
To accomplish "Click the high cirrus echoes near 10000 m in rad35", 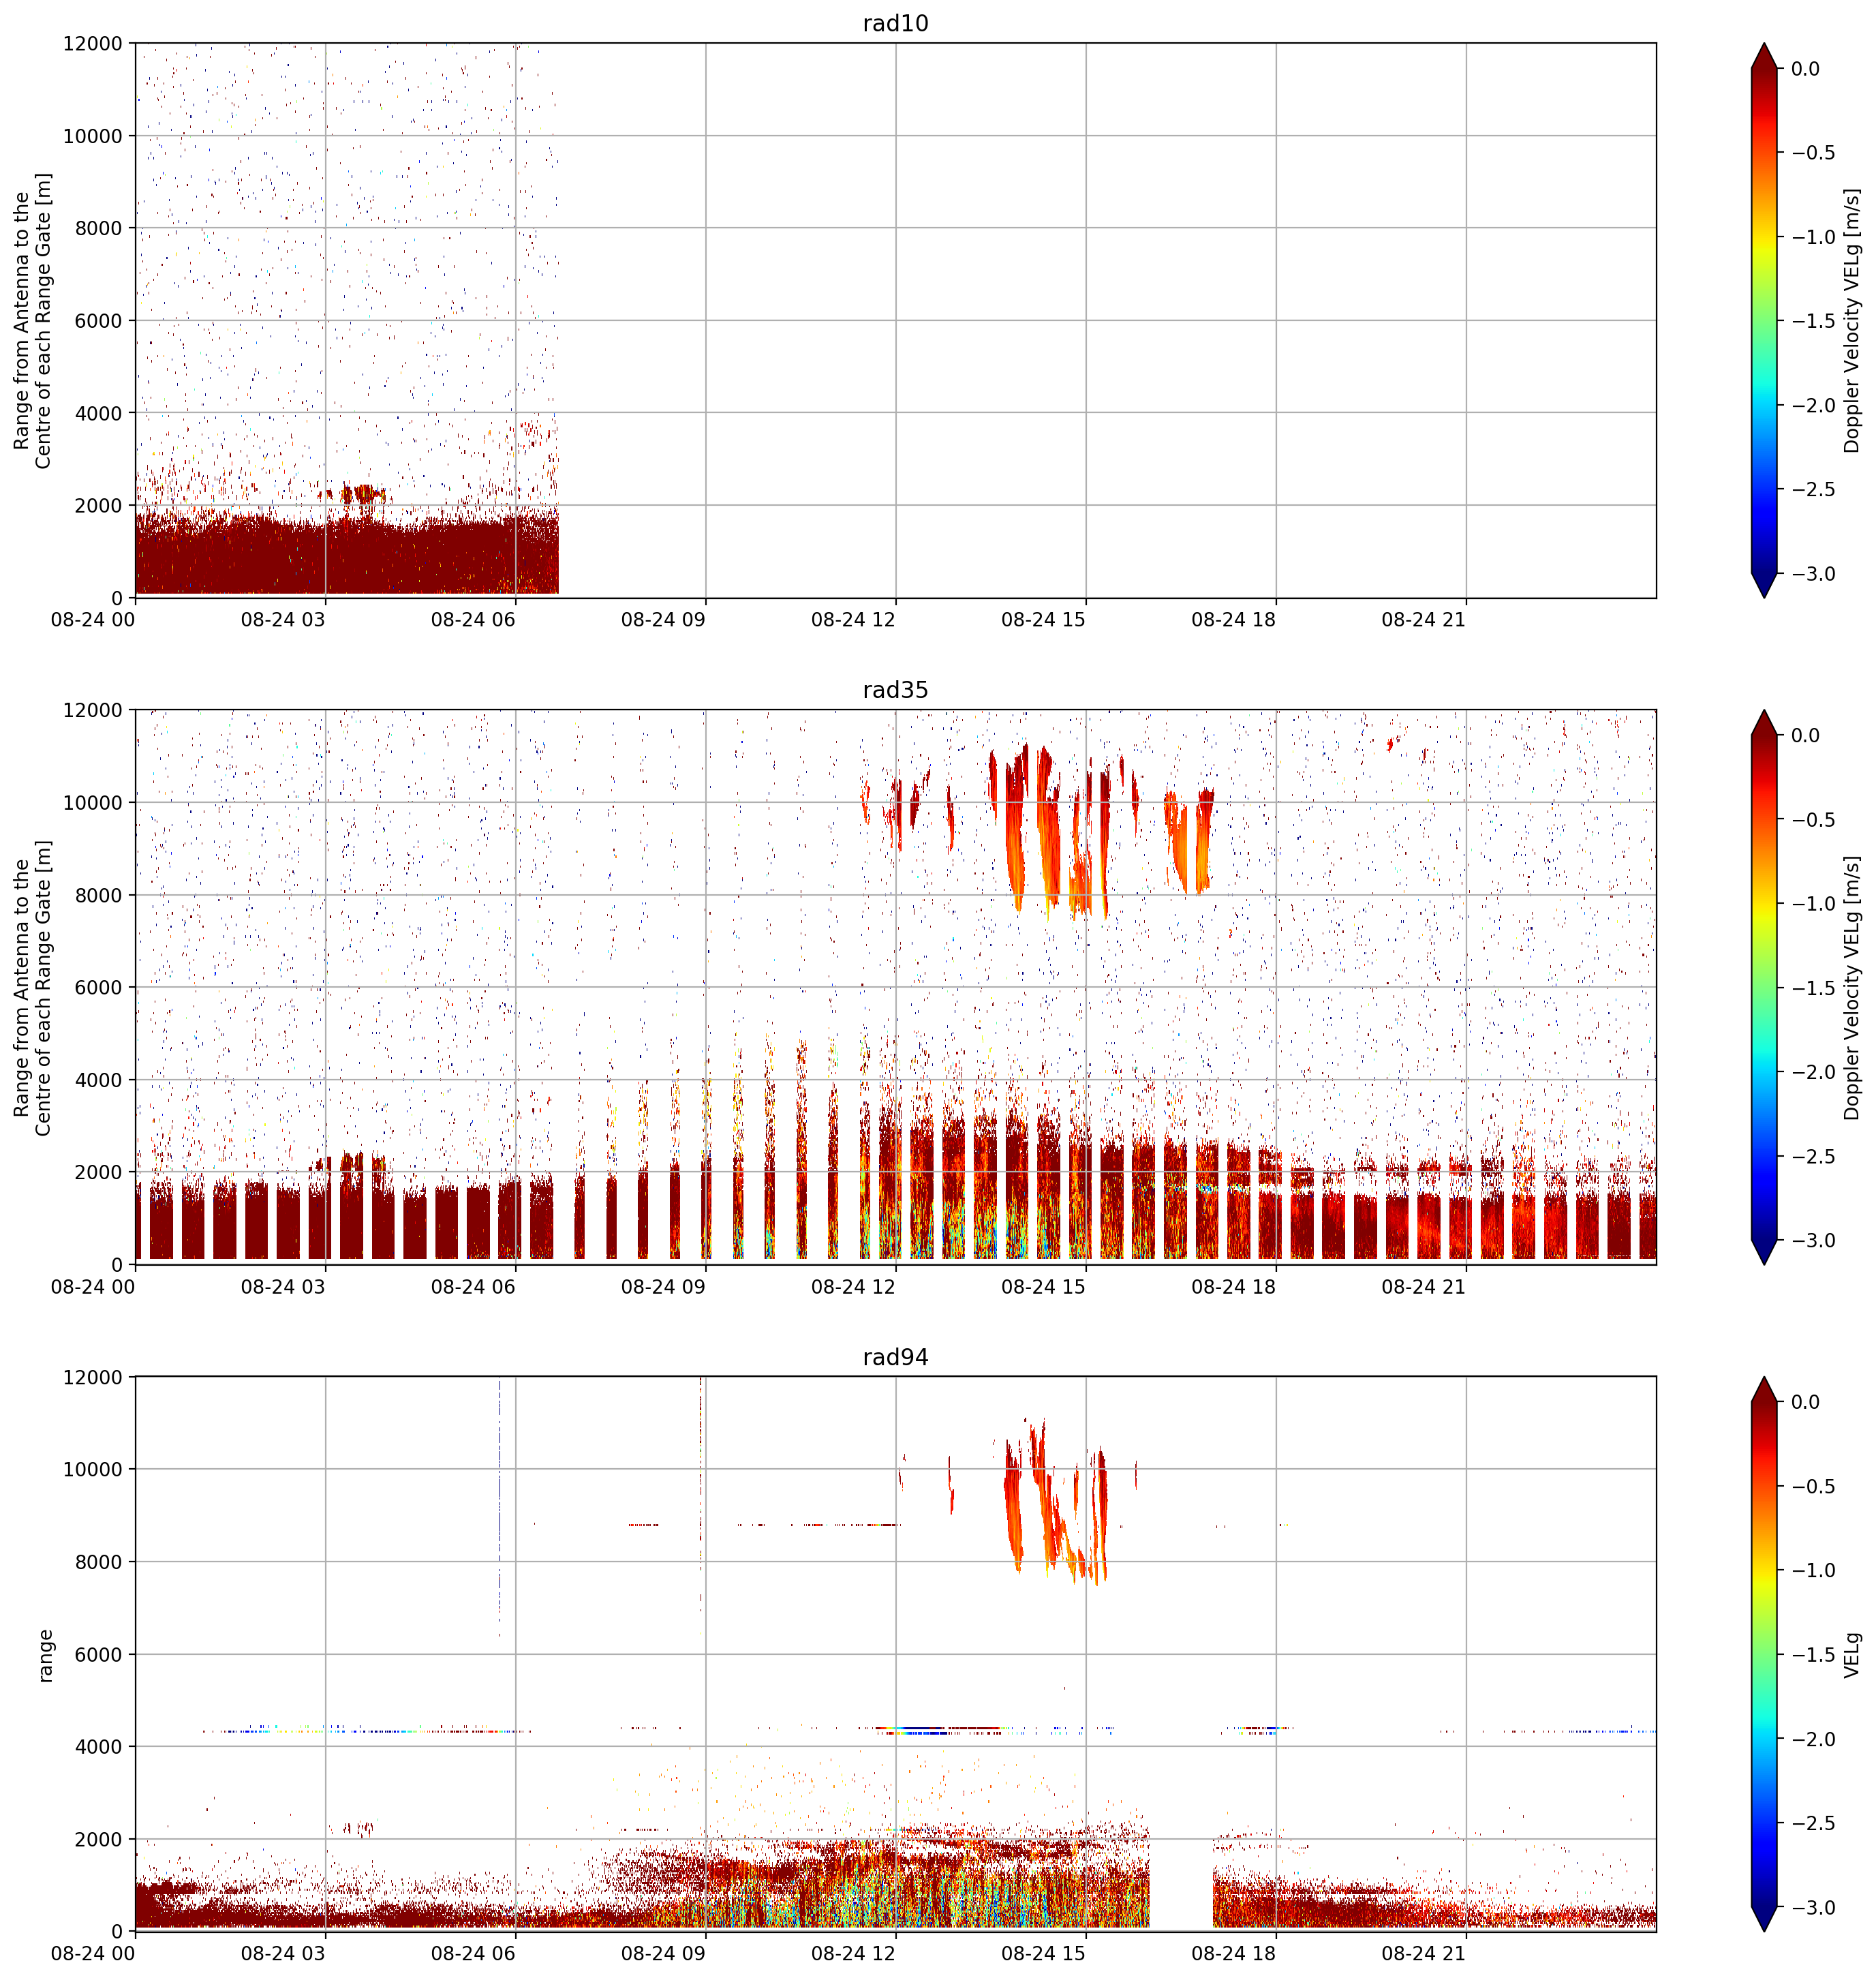I will click(x=1038, y=833).
